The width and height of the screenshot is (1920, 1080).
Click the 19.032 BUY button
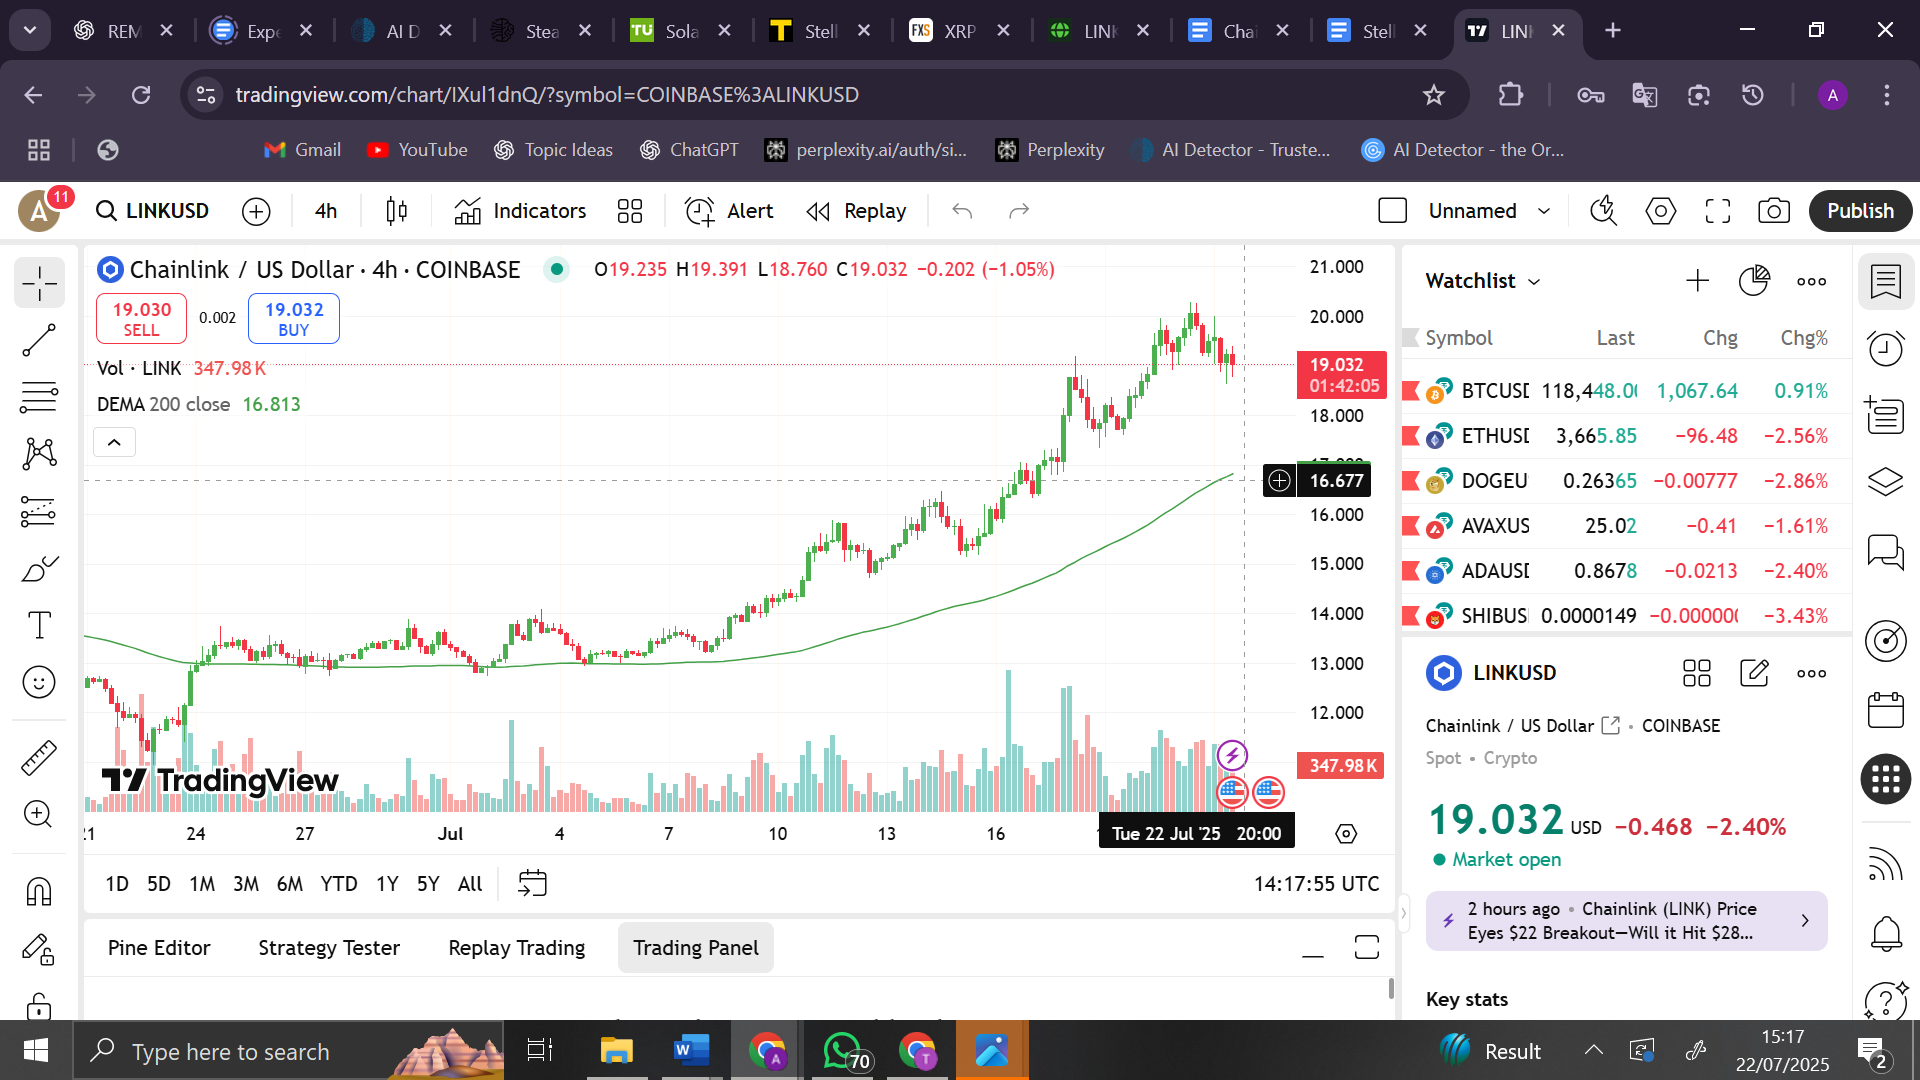(294, 319)
